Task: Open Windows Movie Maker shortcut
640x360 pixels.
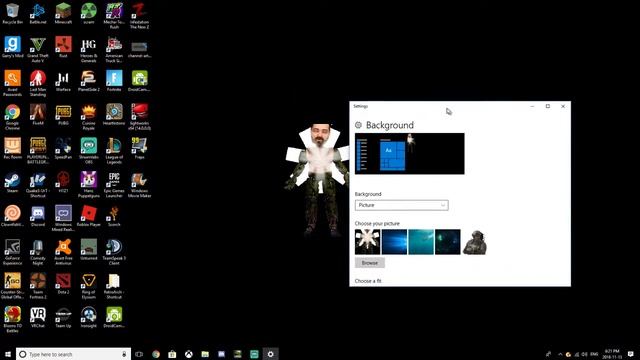Action: click(x=139, y=184)
